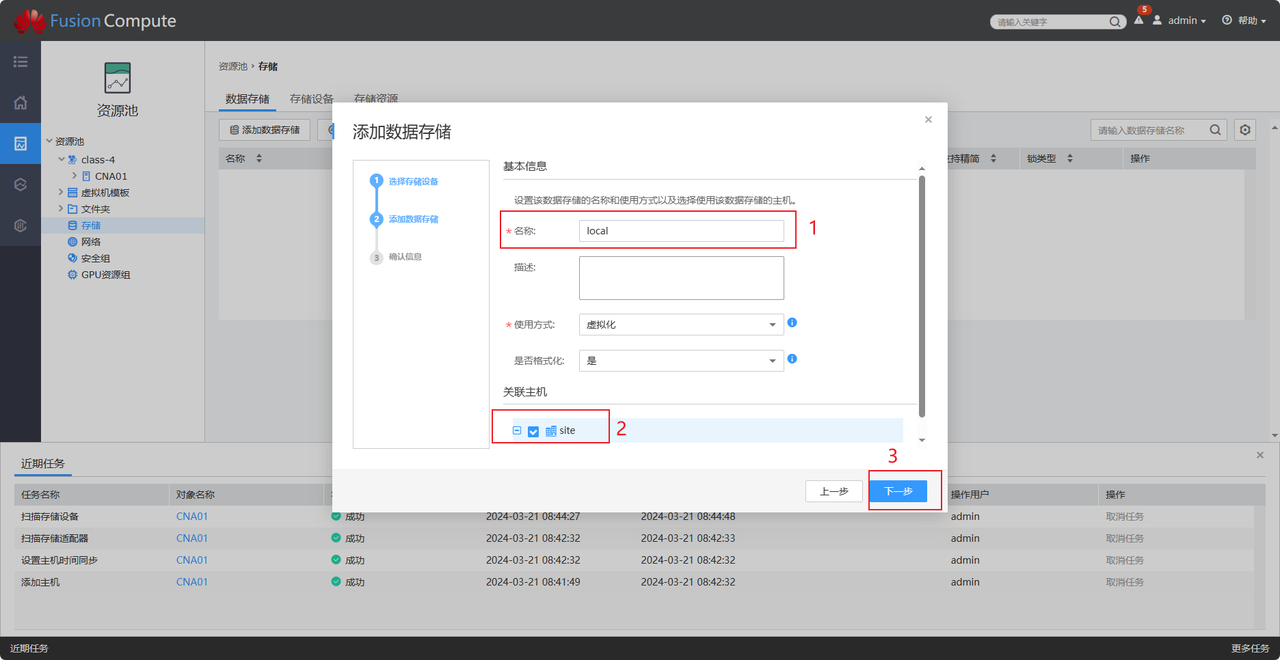The width and height of the screenshot is (1280, 660).
Task: Click info icon next to 是否格式化
Action: [792, 359]
